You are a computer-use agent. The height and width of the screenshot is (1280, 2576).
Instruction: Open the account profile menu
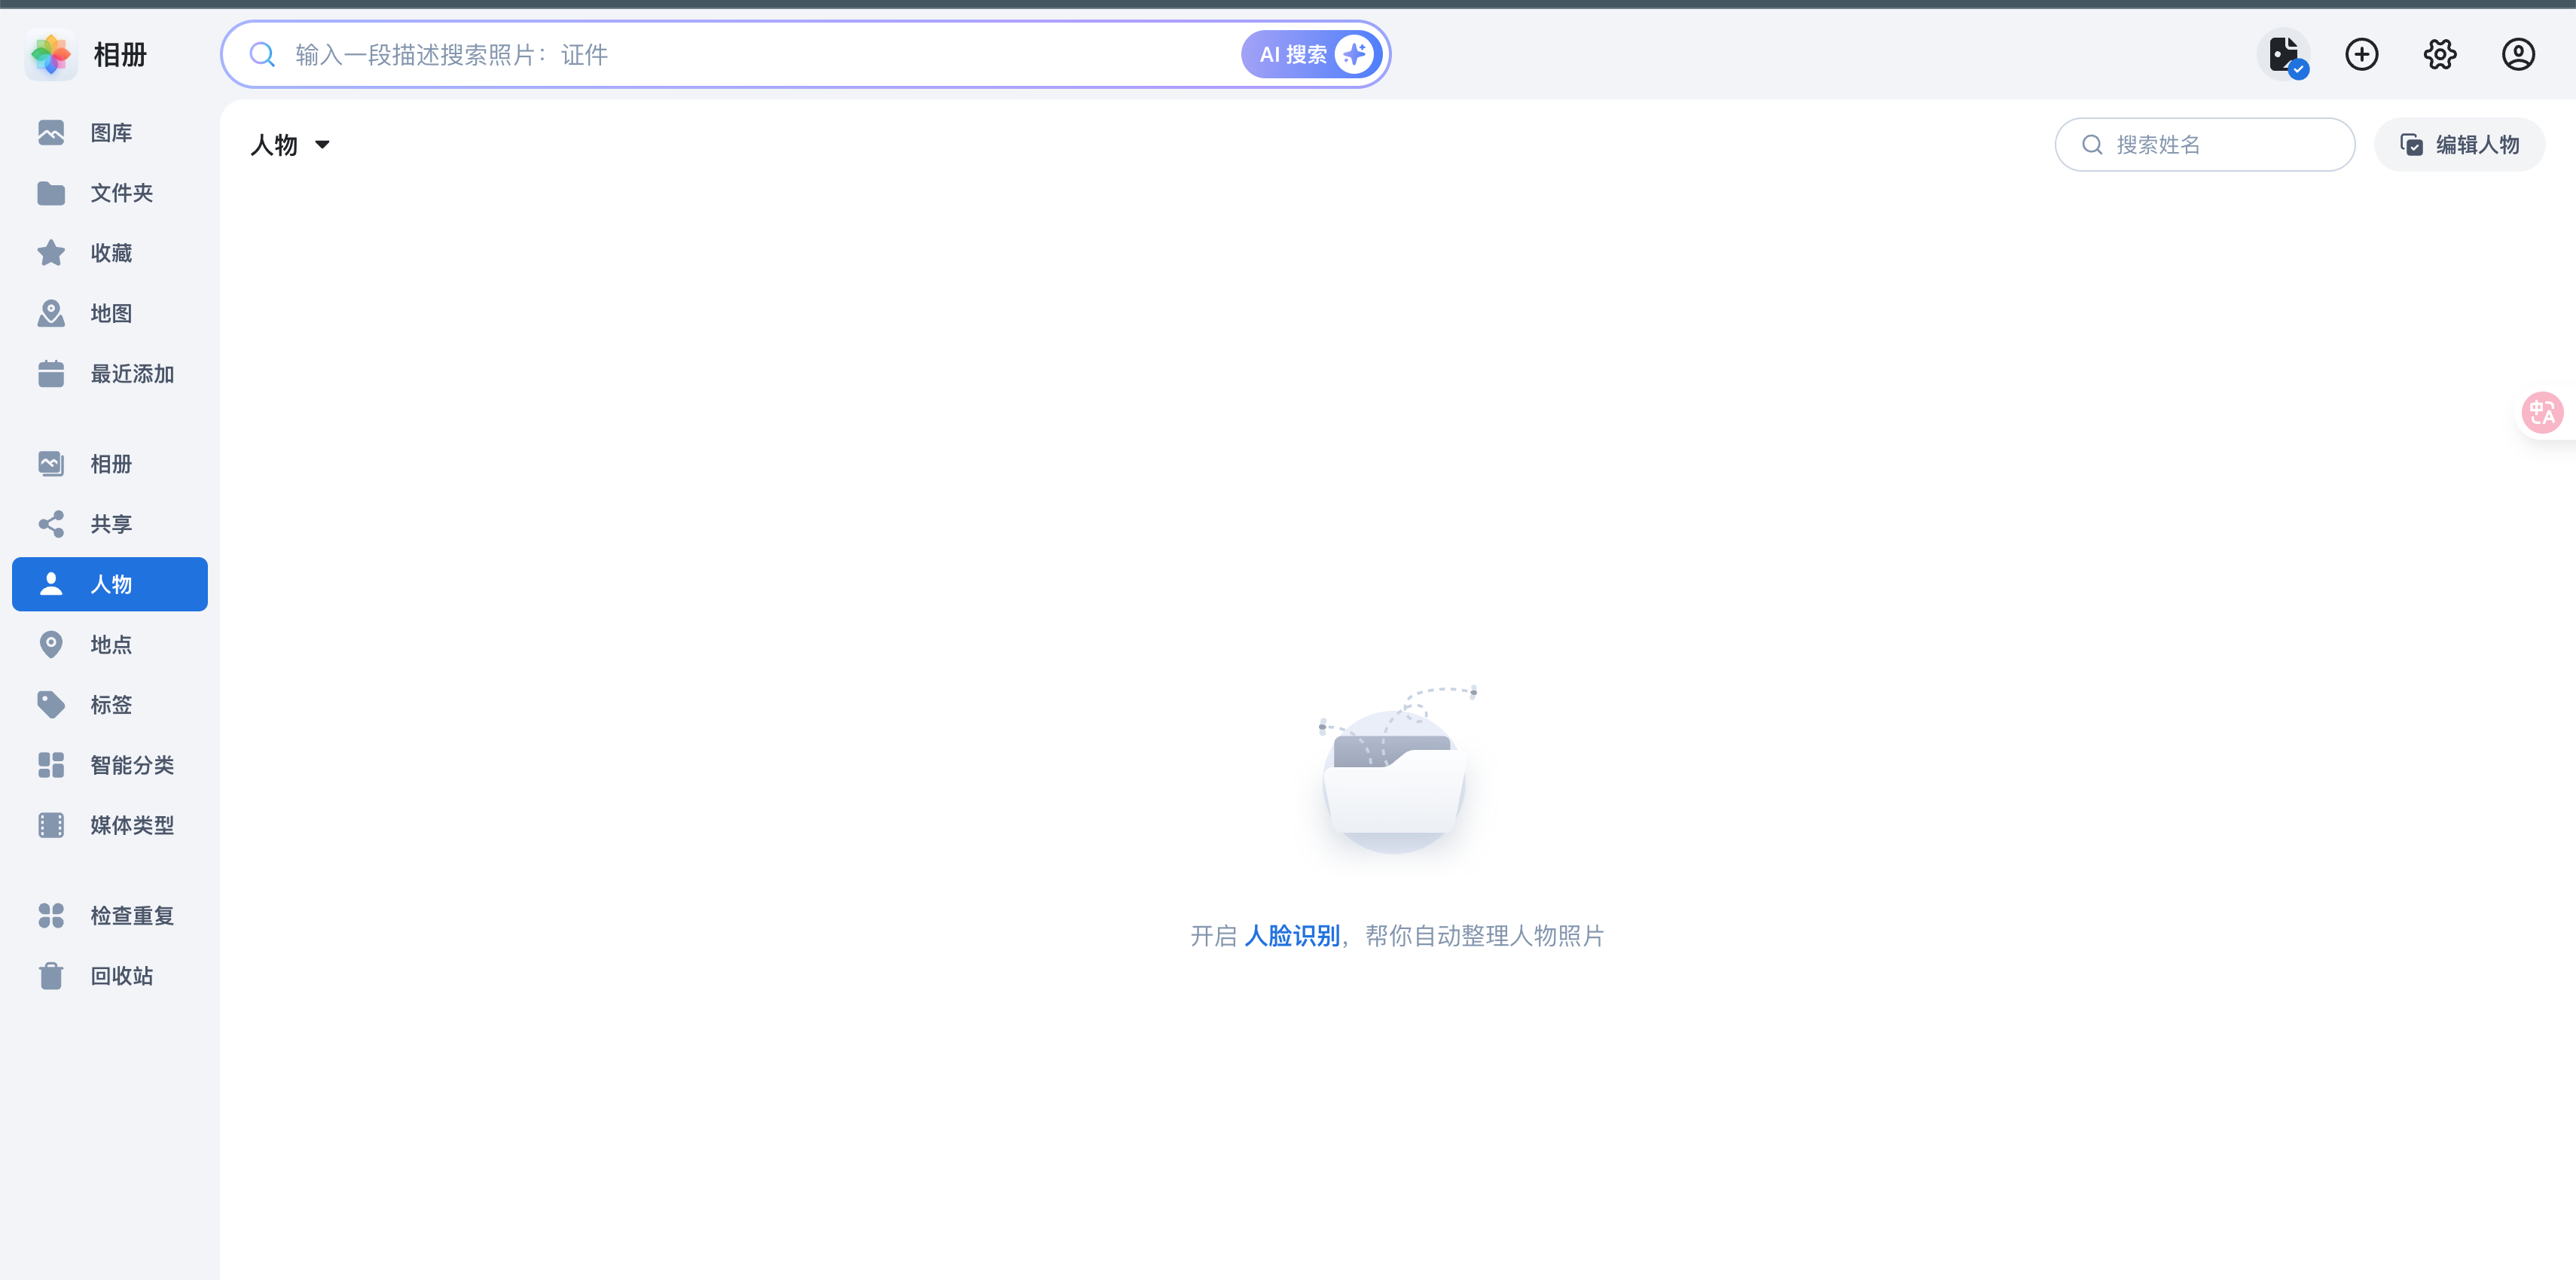[2518, 54]
